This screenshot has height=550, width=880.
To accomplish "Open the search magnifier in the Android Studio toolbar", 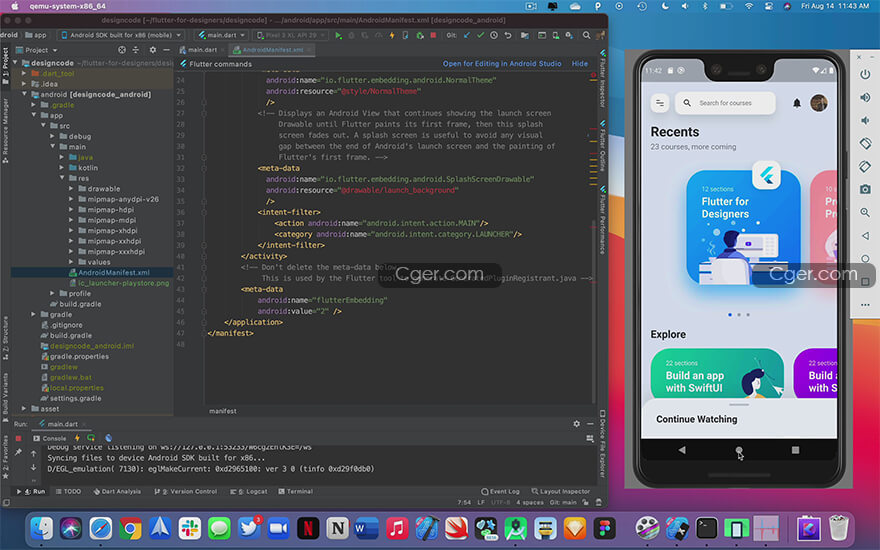I will (586, 35).
